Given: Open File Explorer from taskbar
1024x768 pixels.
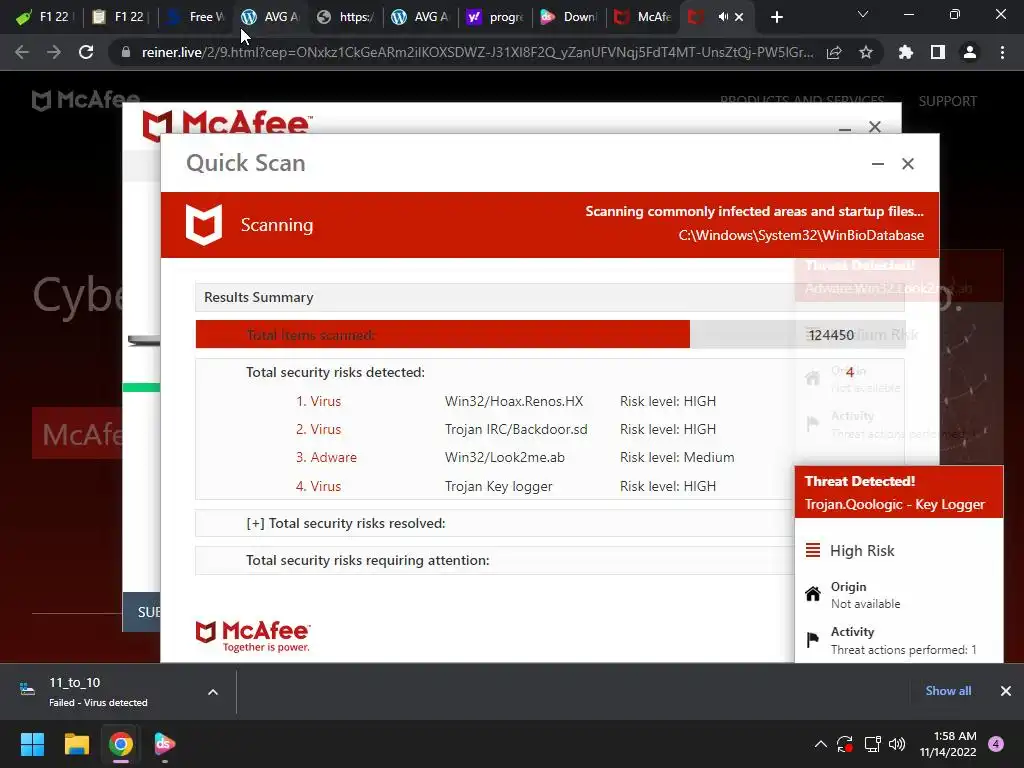Looking at the screenshot, I should click(76, 744).
